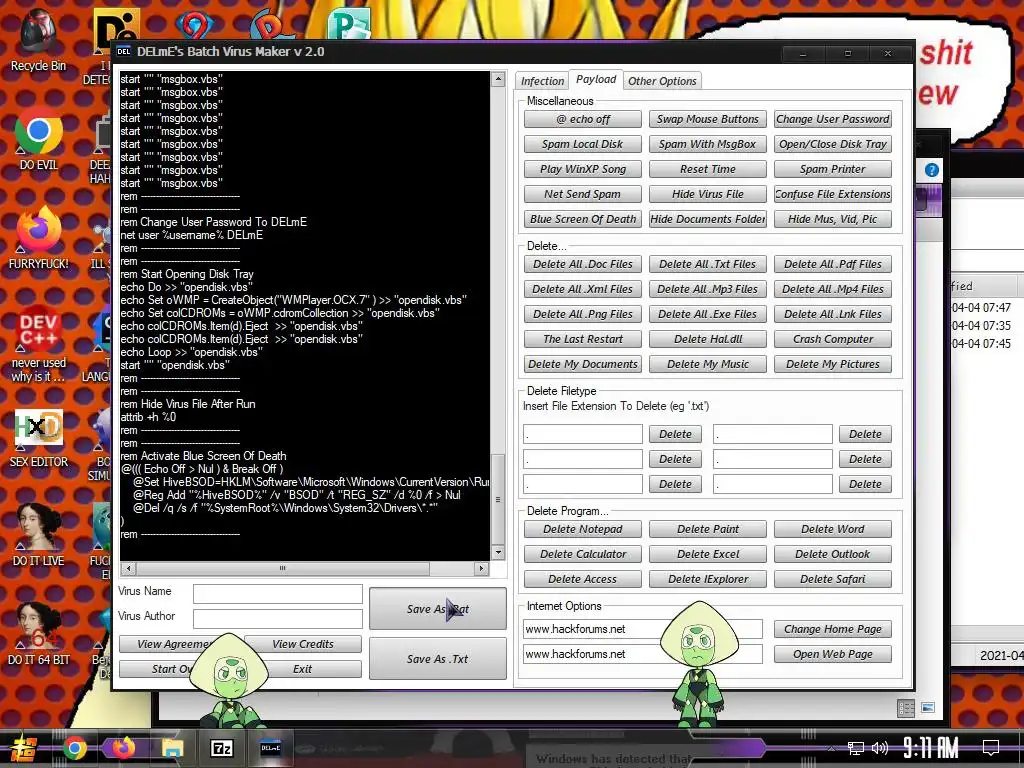Screen dimensions: 1024x768
Task: Open the Windows Start button in the taskbar
Action: [x=23, y=748]
